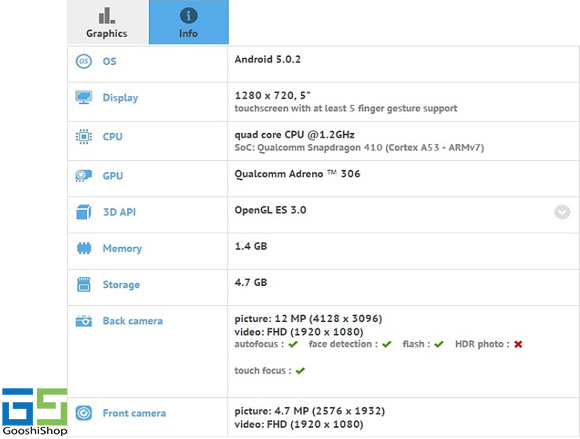Click the HDR photo label

[482, 344]
